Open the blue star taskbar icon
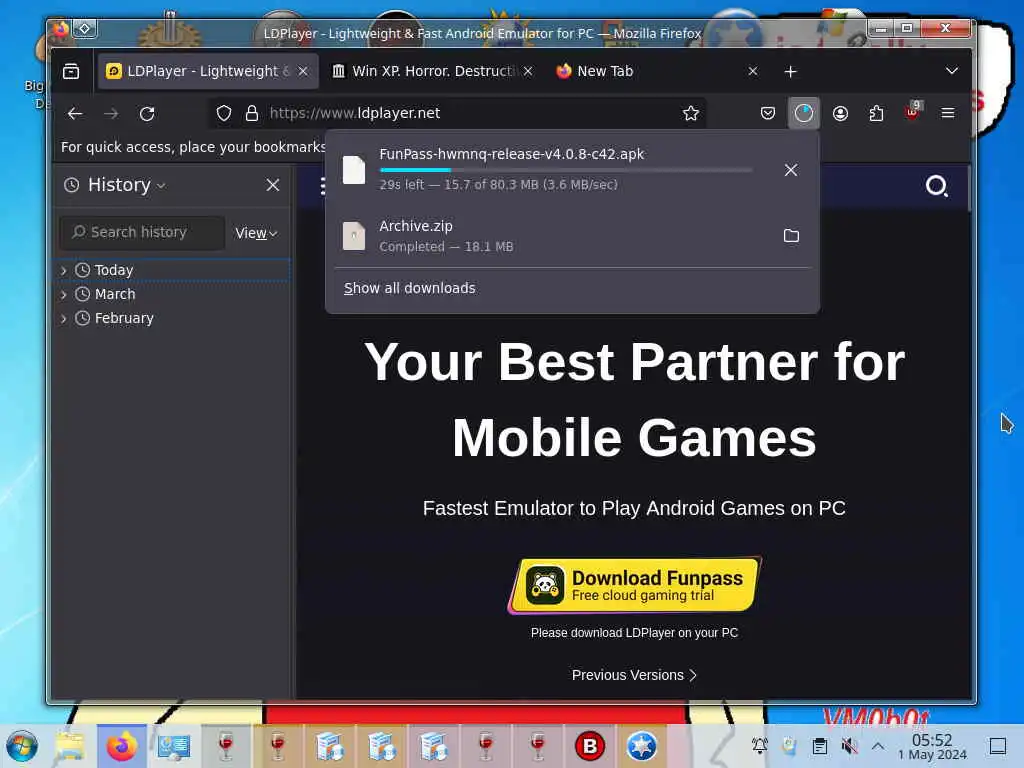 pos(642,746)
